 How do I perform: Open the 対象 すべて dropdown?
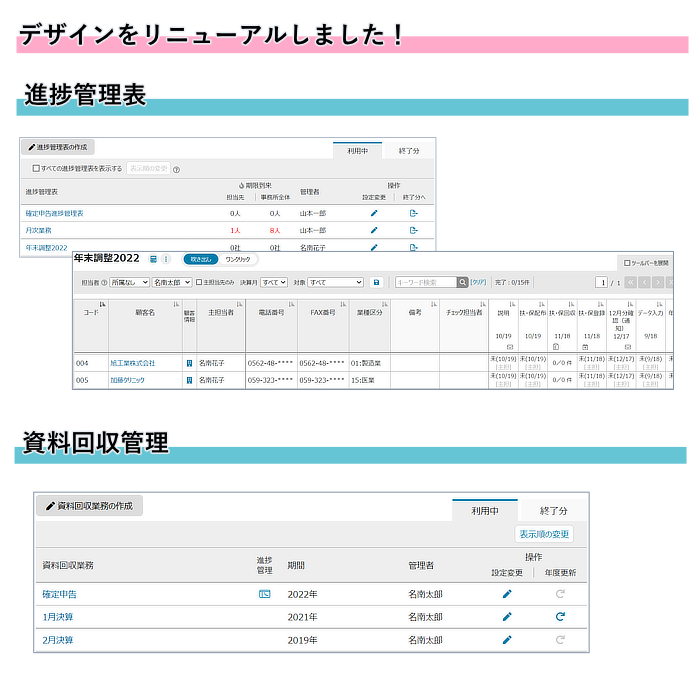(x=335, y=283)
